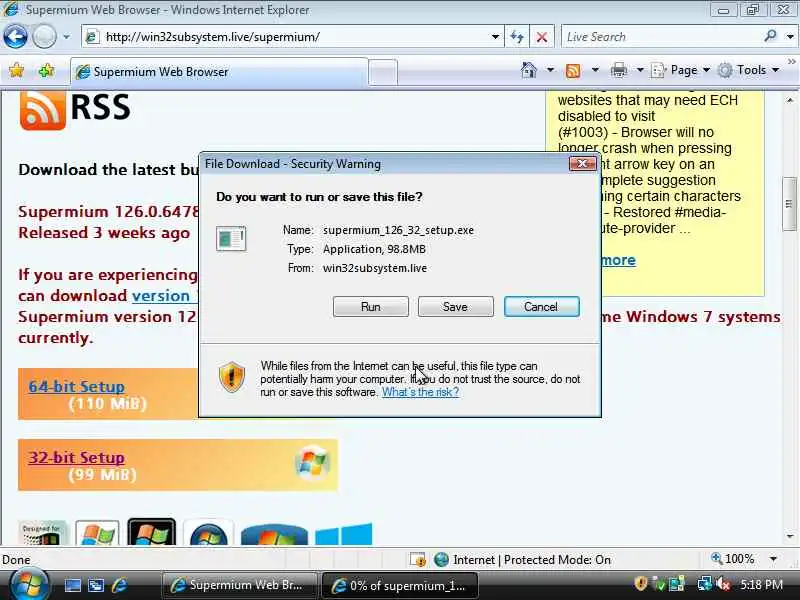
Task: Launch Internet Explorer from quick launch
Action: tap(119, 585)
